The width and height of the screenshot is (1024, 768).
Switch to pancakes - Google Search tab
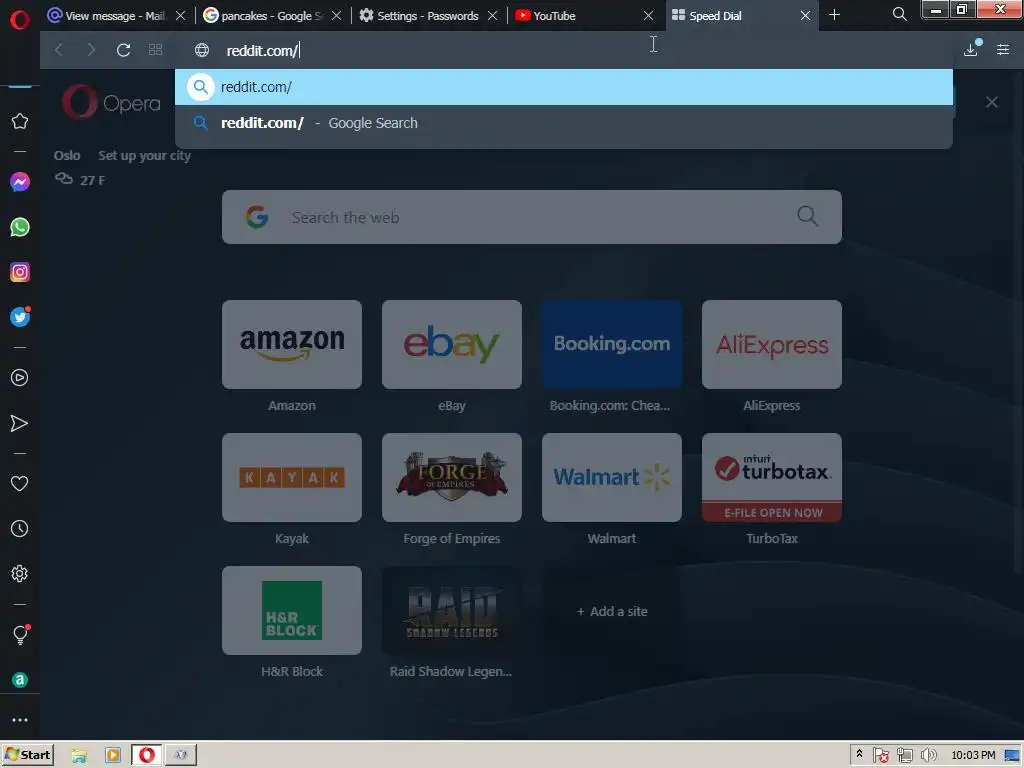tap(264, 15)
